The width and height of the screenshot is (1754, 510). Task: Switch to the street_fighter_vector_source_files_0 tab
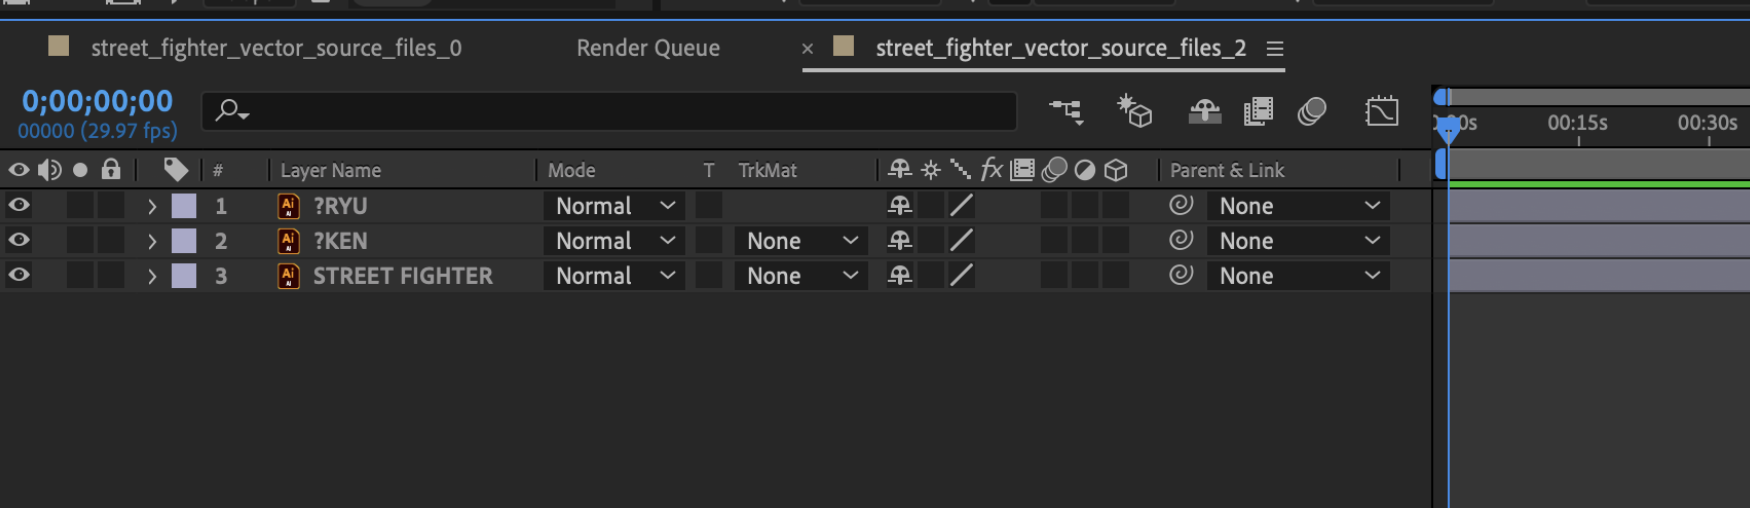click(276, 48)
